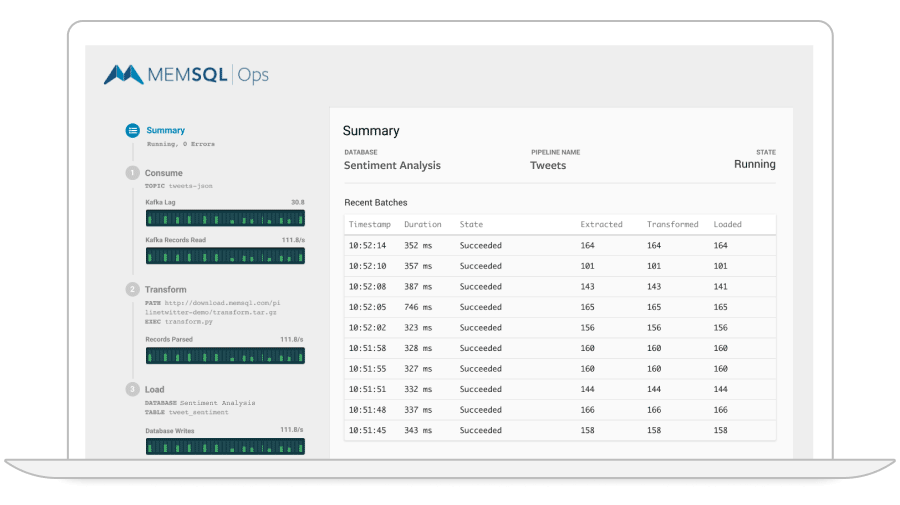Click 'Sentiment Analysis' database name in Summary
The height and width of the screenshot is (505, 900).
(392, 165)
